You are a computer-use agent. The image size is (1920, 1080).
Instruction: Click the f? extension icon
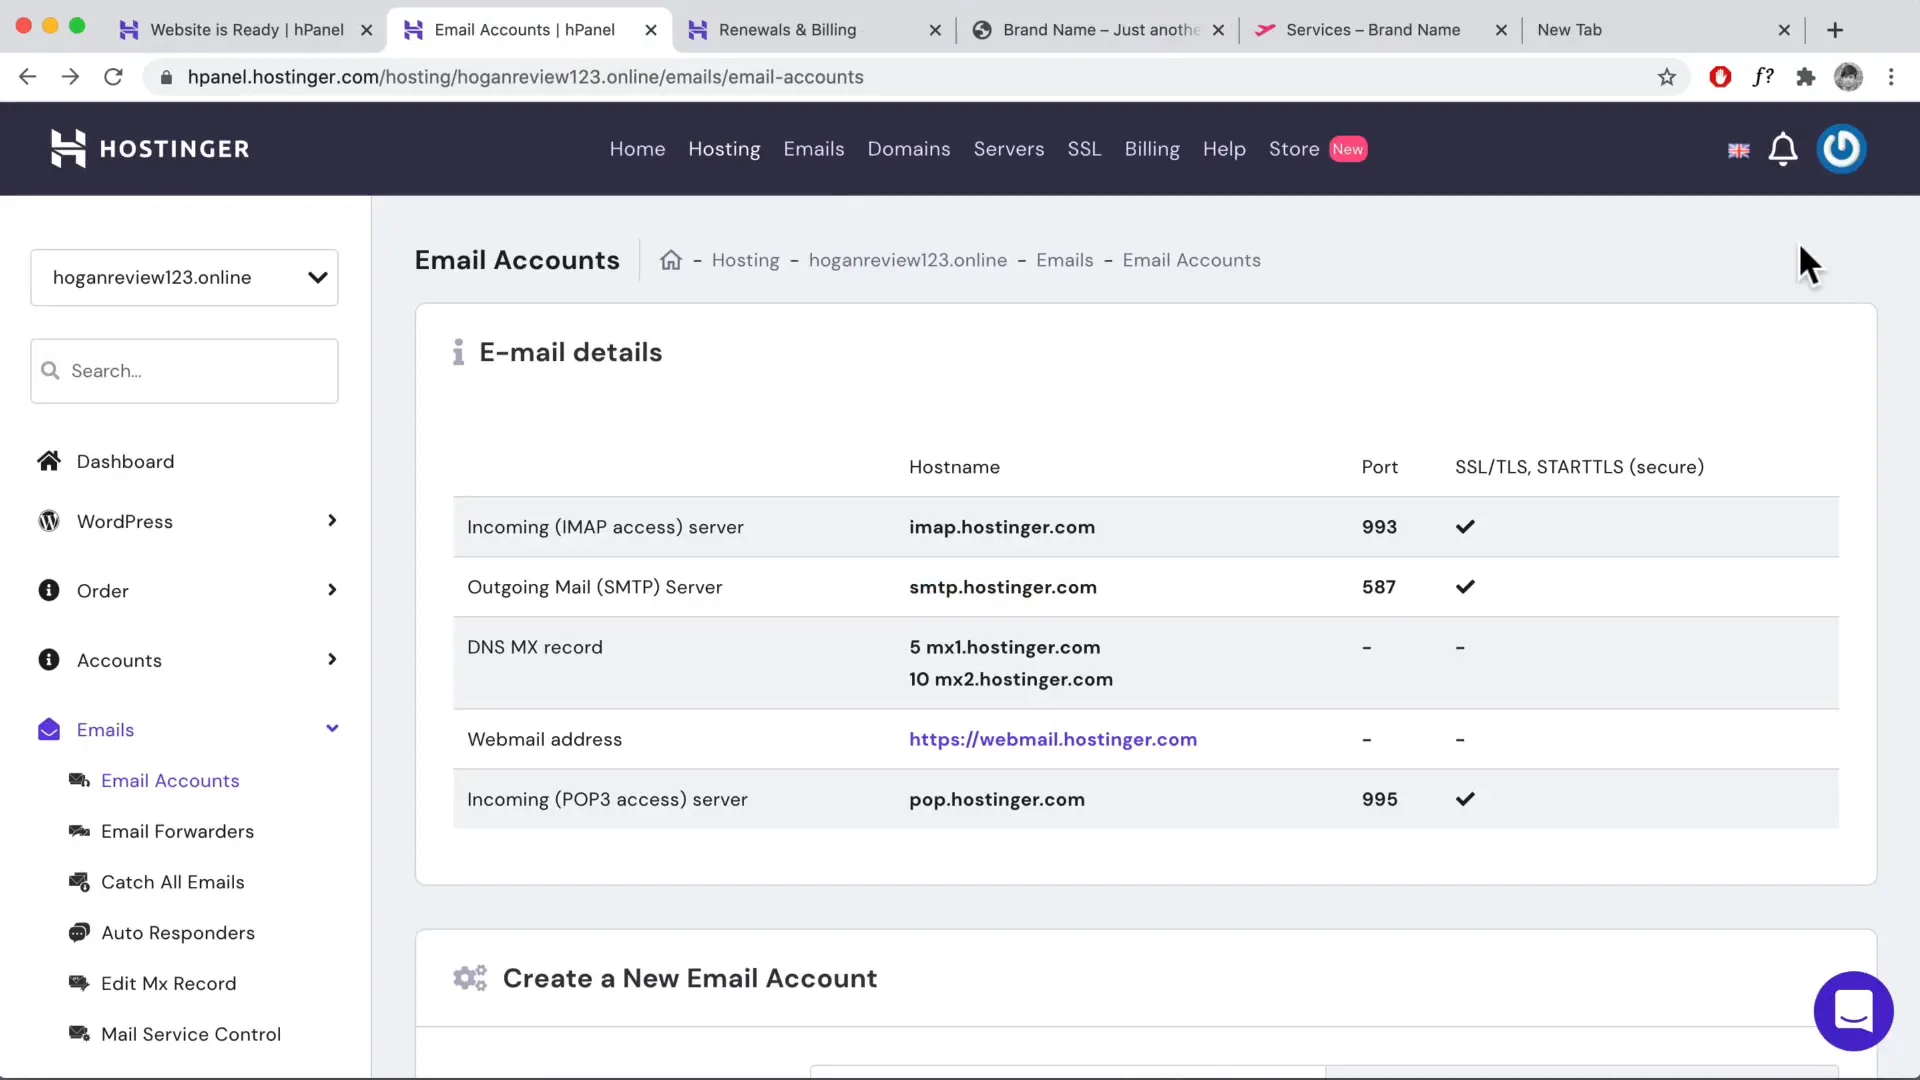coord(1763,77)
